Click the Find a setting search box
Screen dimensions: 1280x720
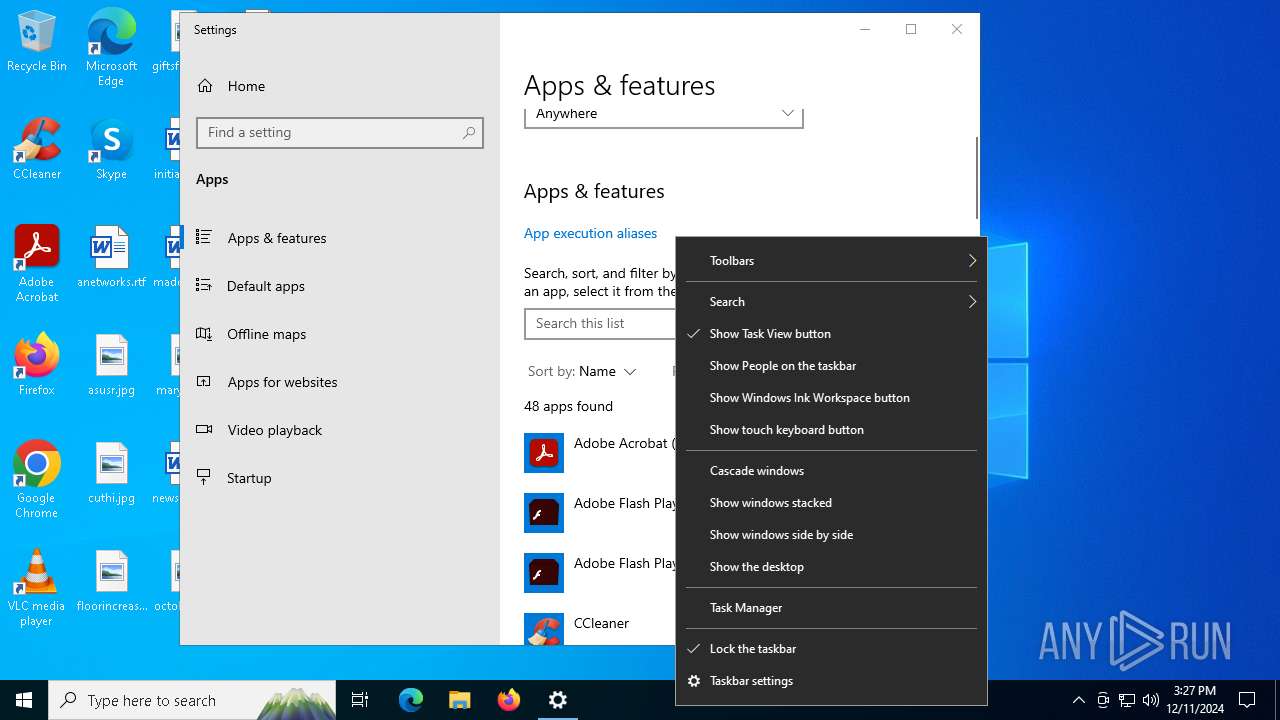coord(340,132)
